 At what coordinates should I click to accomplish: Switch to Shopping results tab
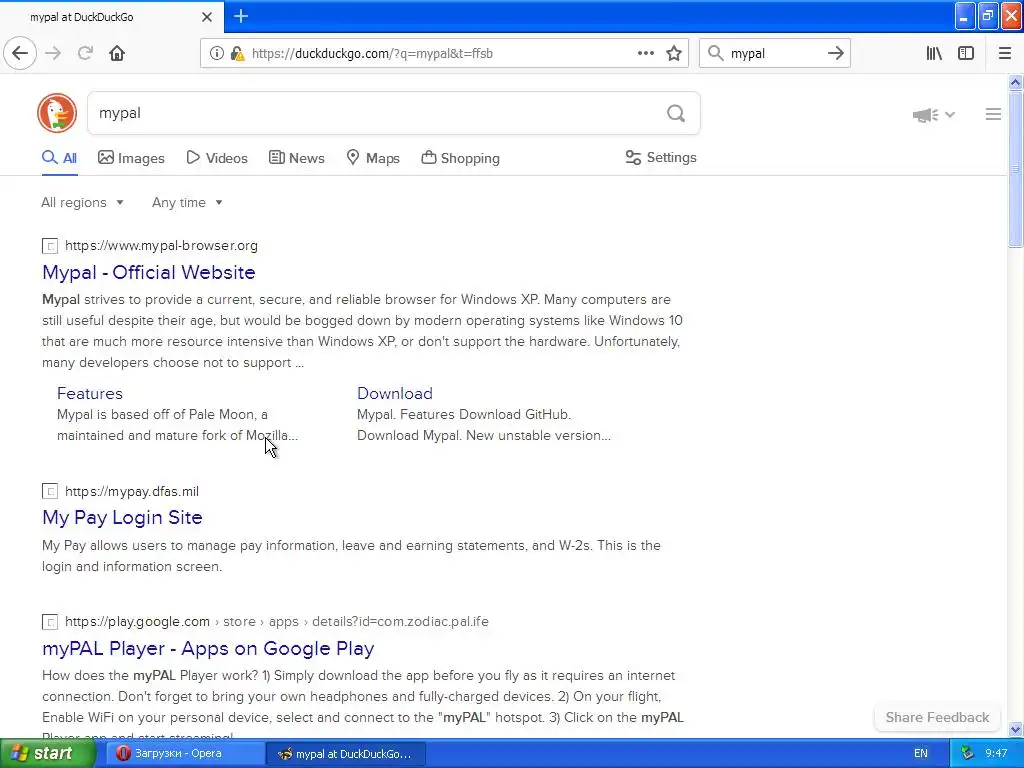click(x=460, y=158)
